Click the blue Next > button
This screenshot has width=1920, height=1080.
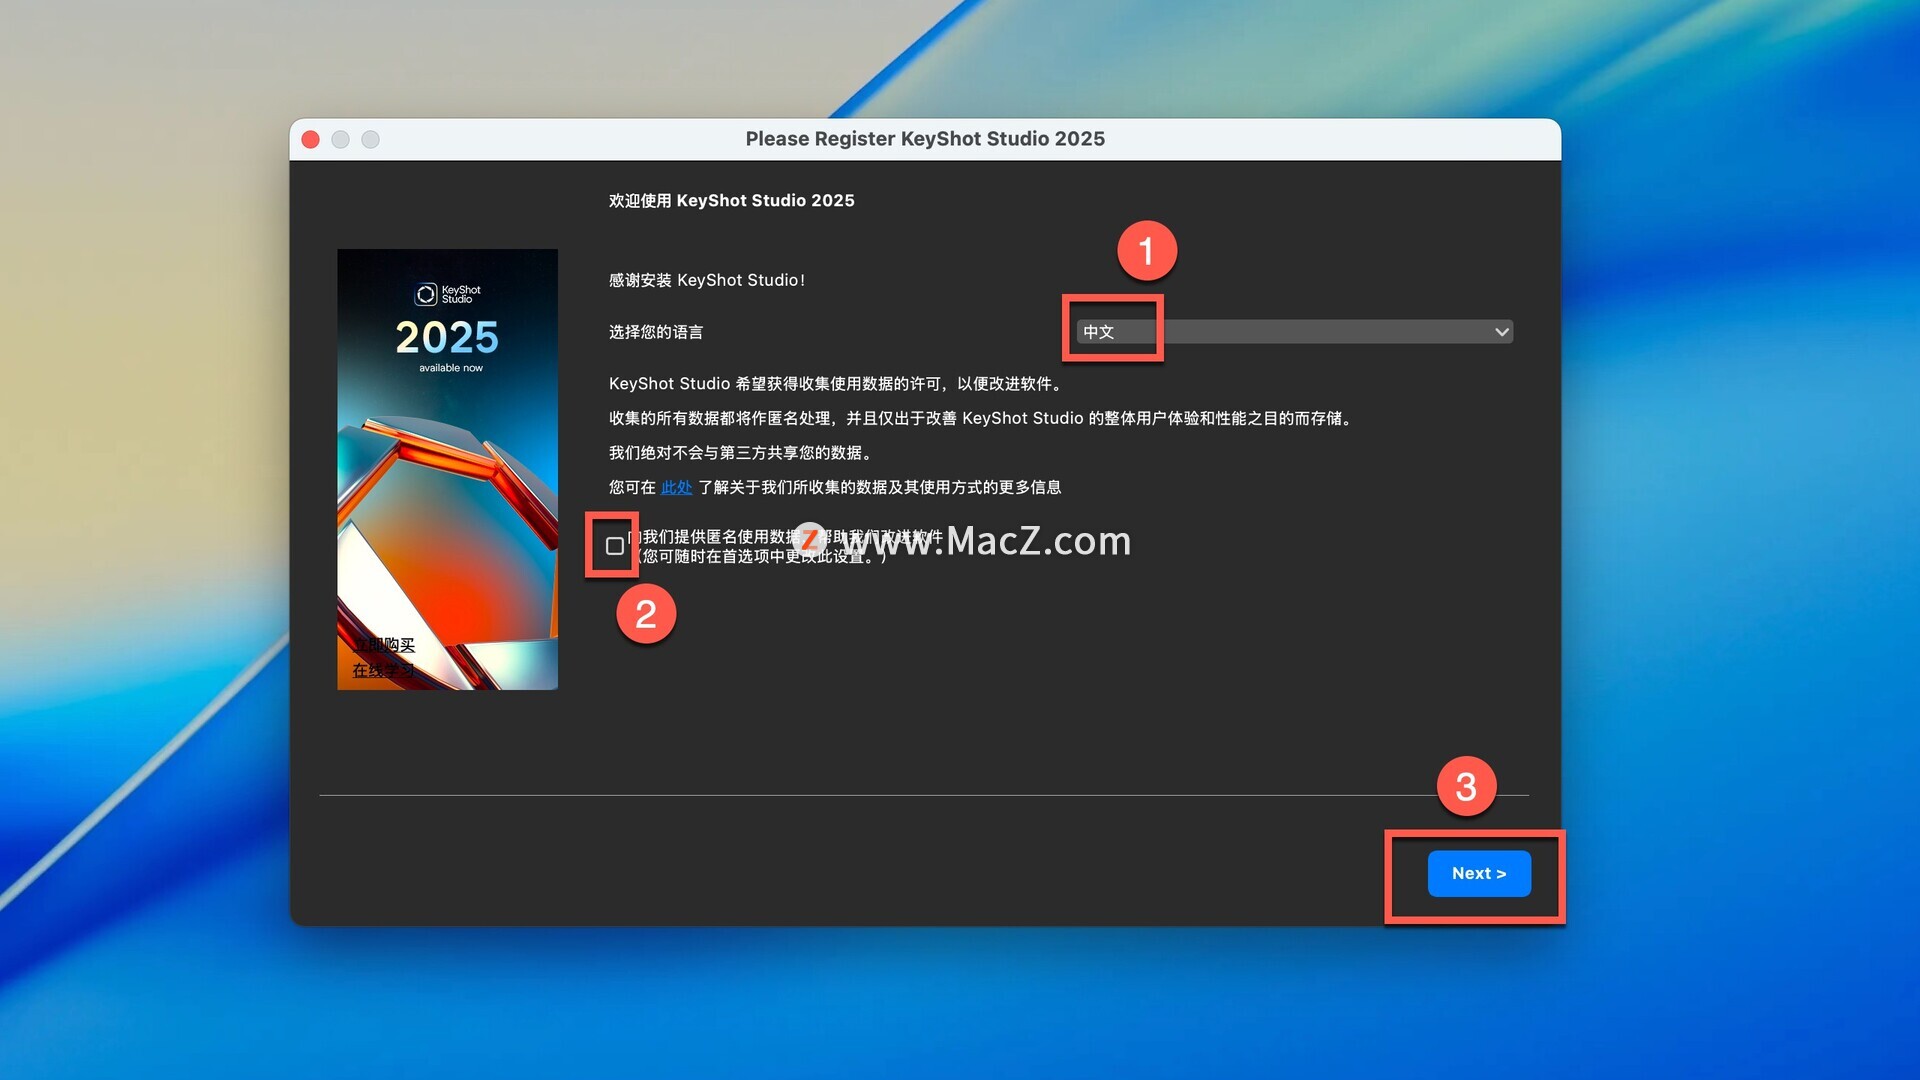pos(1479,873)
